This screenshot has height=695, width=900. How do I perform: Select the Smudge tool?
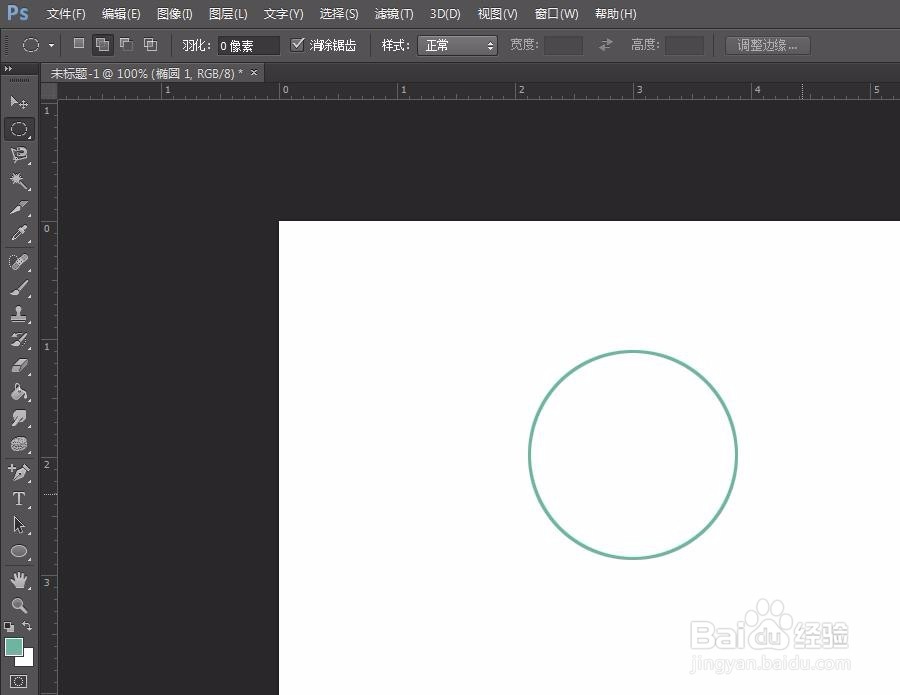tap(19, 418)
